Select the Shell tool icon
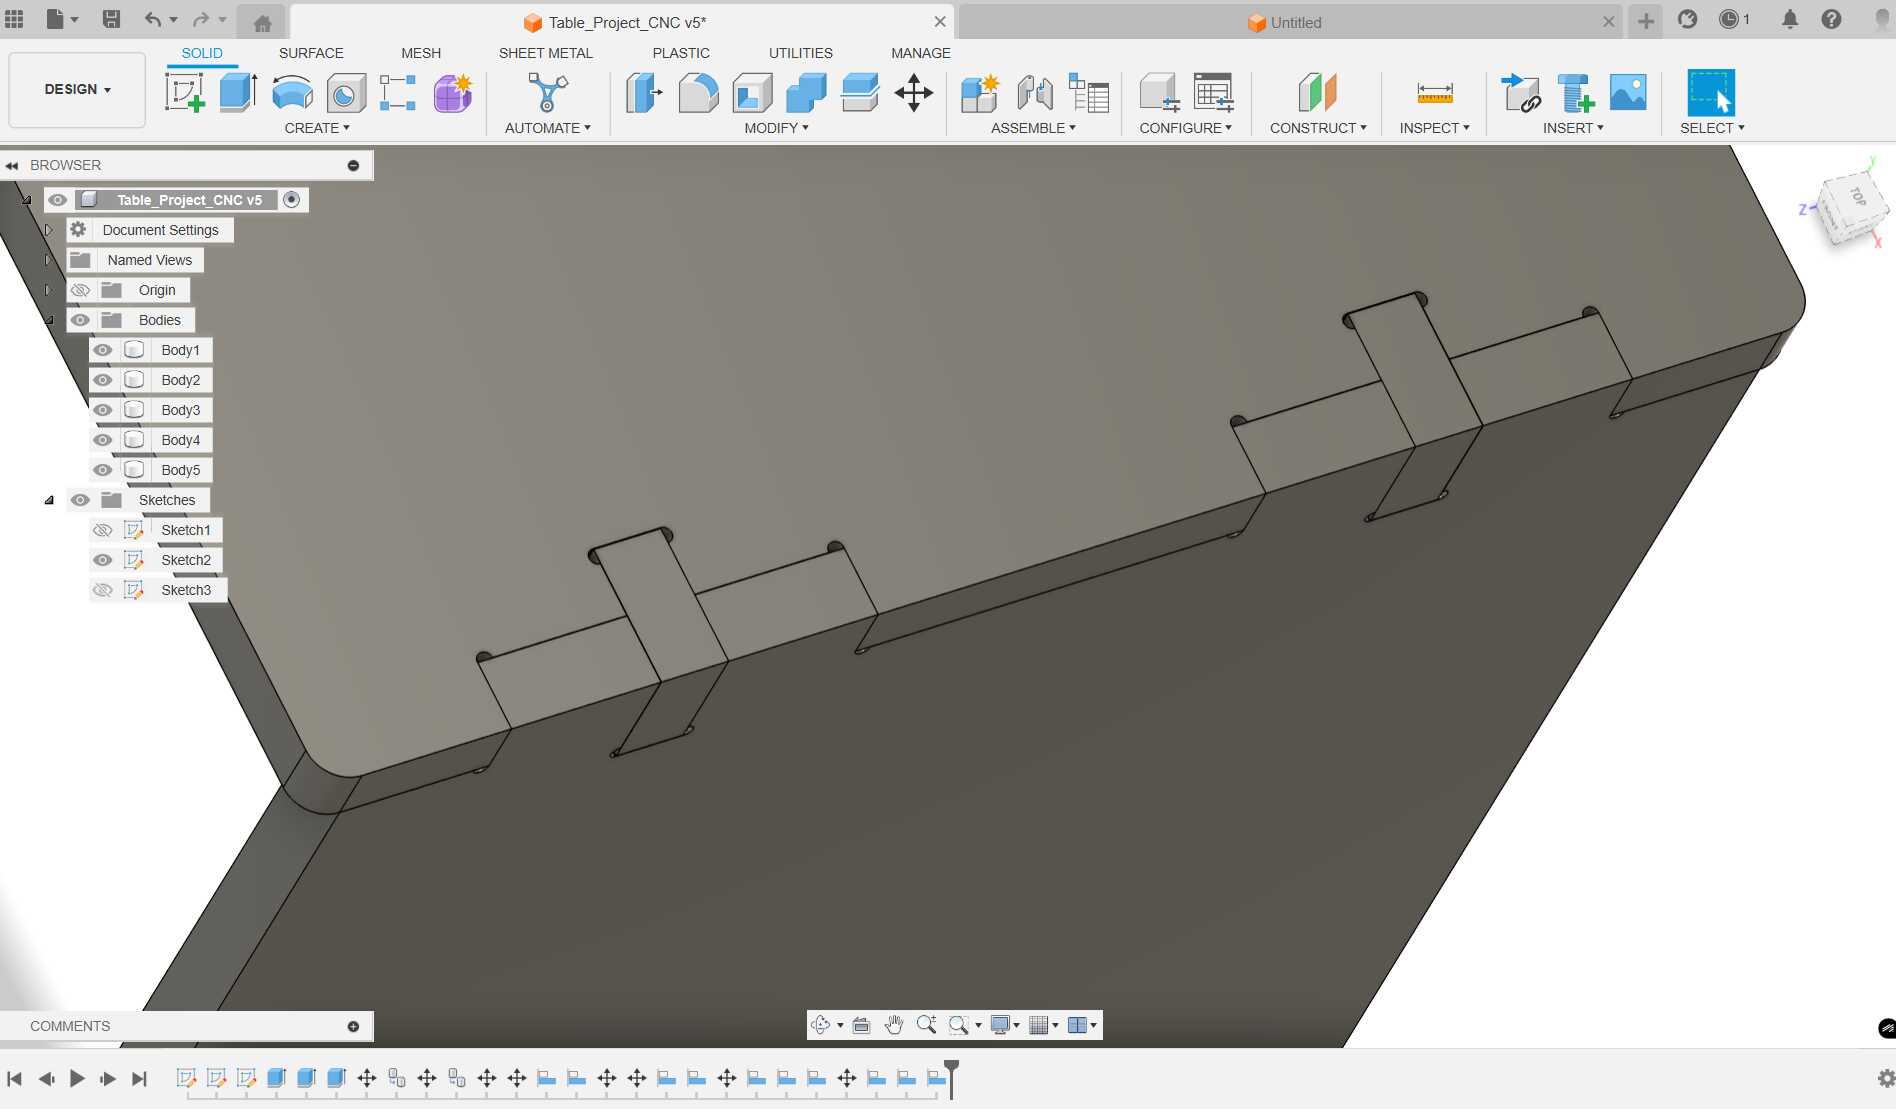Screen dimensions: 1896x1109 click(x=752, y=93)
